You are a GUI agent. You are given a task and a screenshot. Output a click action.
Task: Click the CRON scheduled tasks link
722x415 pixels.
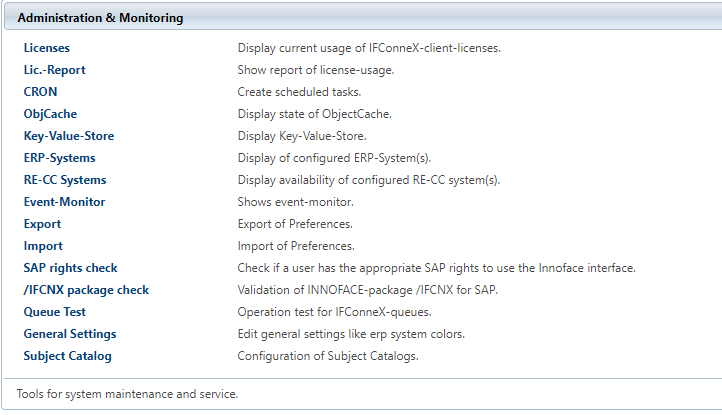[x=41, y=92]
